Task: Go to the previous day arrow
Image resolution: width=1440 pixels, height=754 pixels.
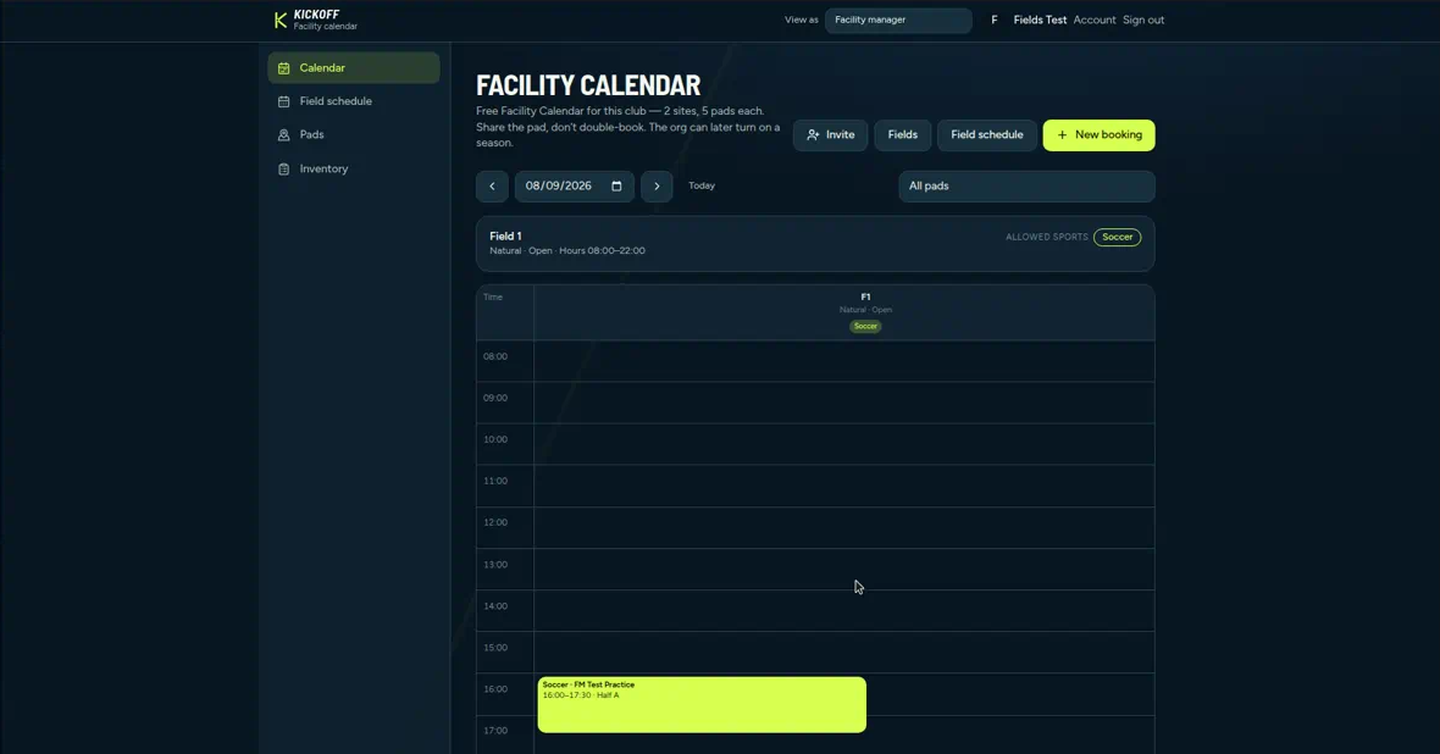Action: click(492, 186)
